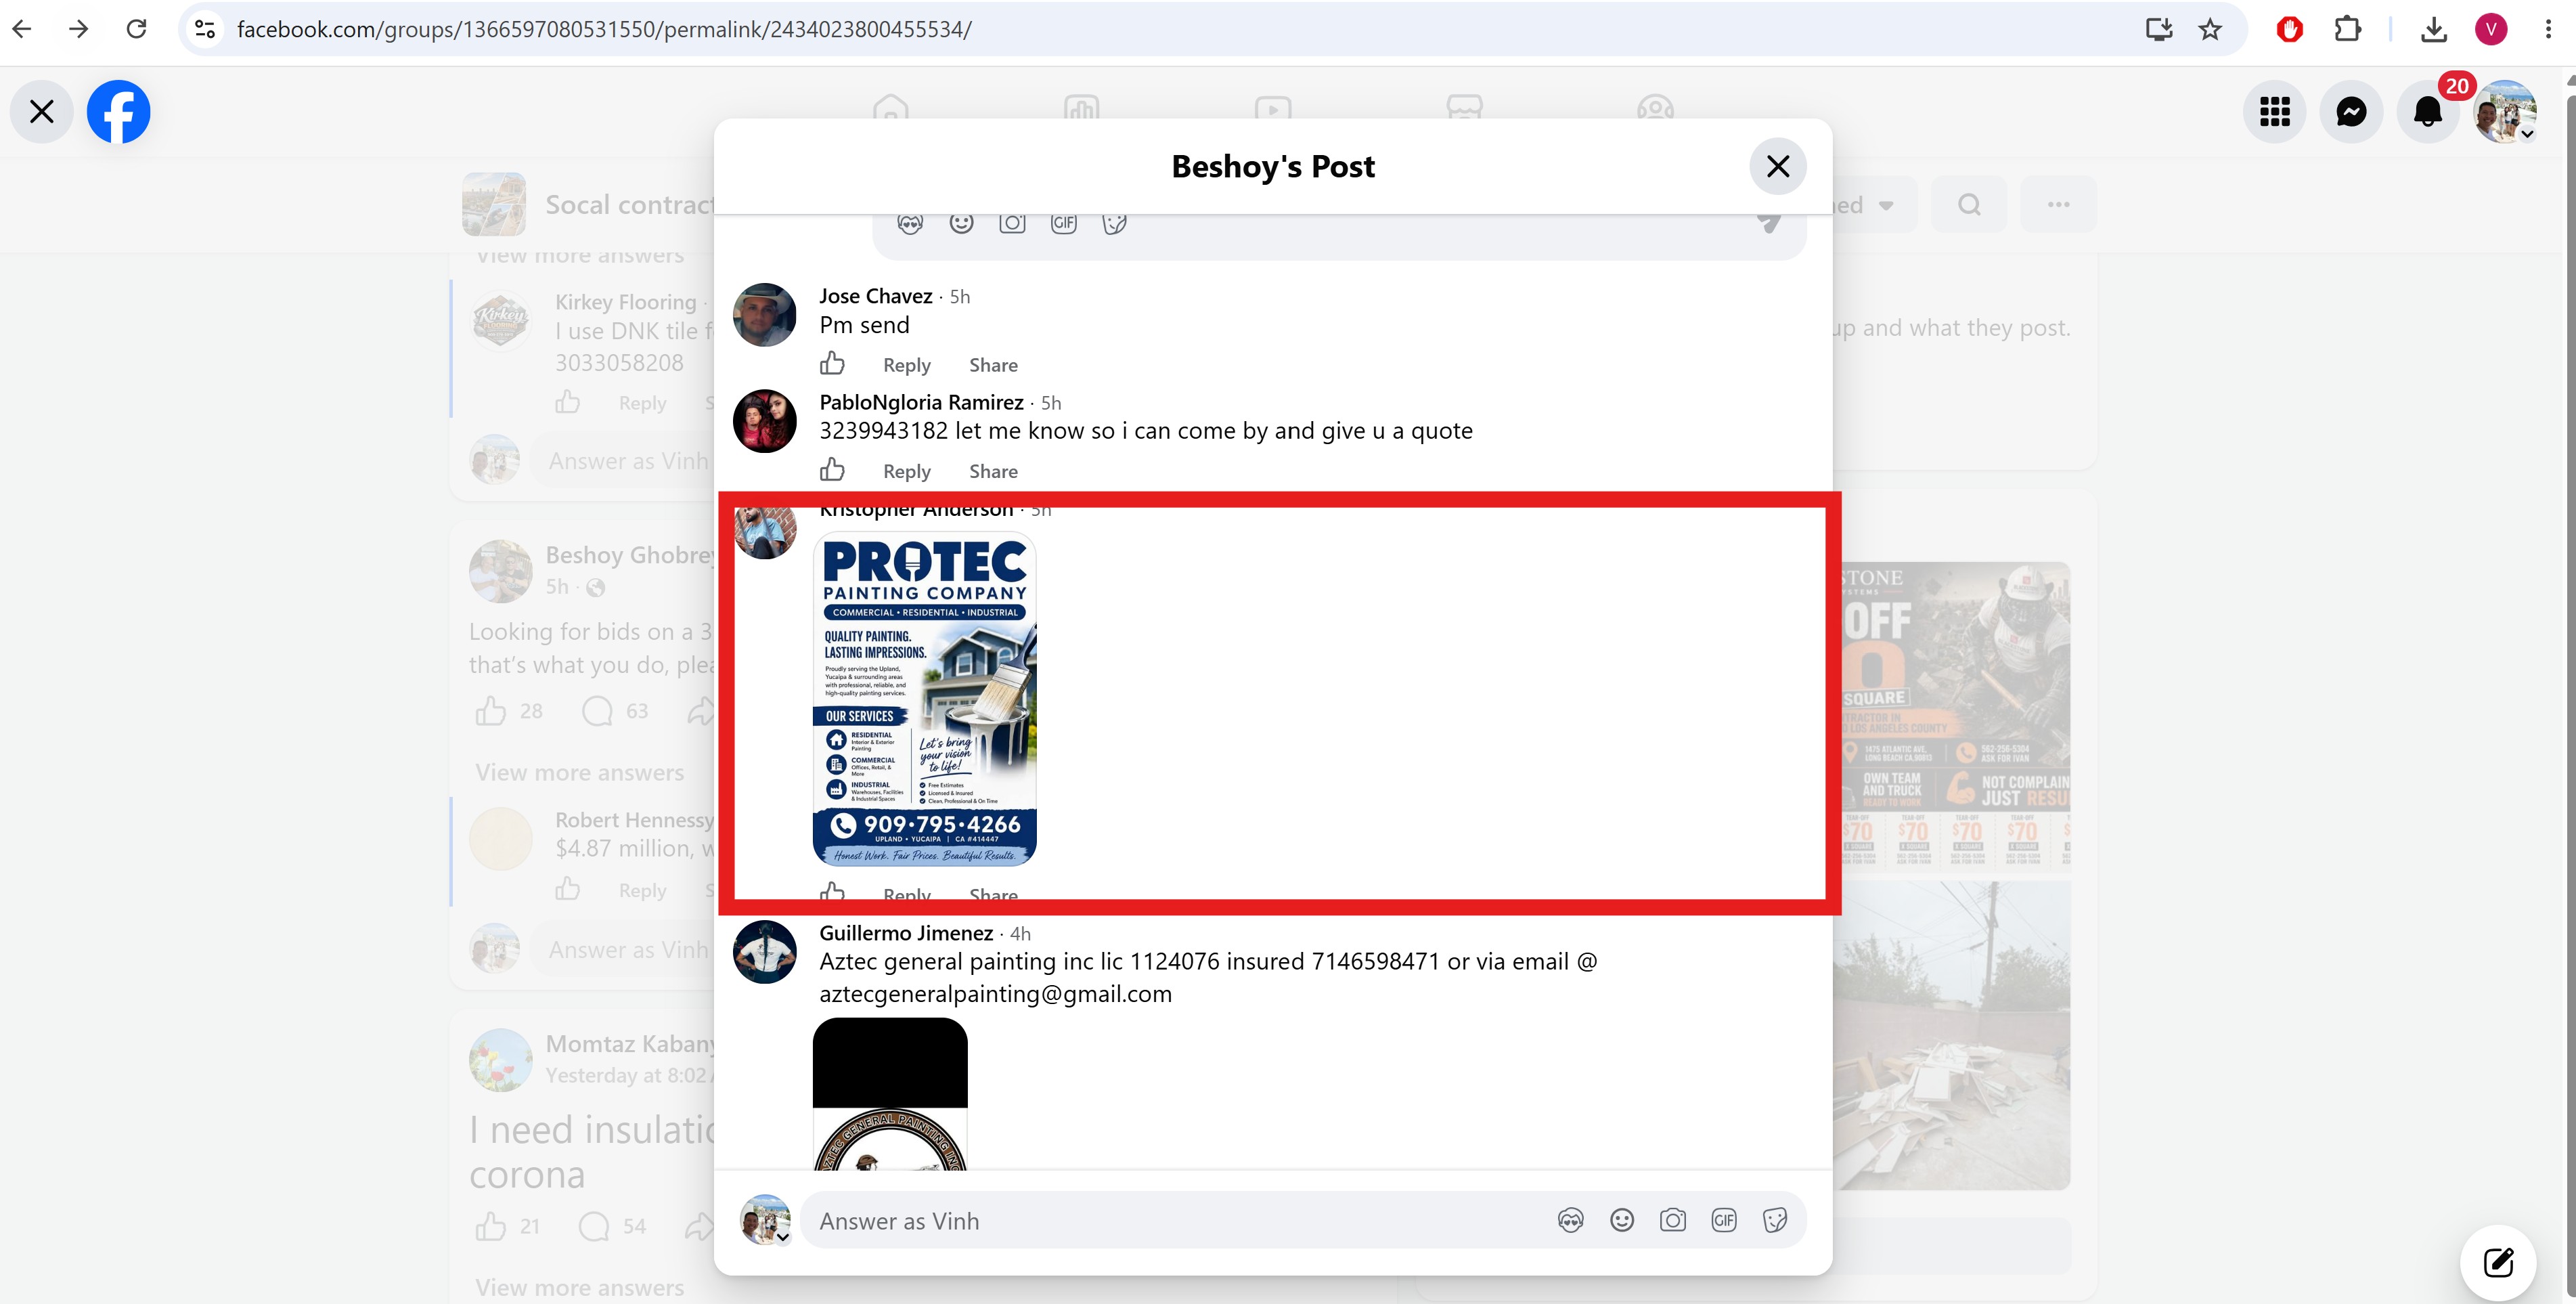View more answers below Beshoy's post
2576x1304 pixels.
tap(580, 773)
